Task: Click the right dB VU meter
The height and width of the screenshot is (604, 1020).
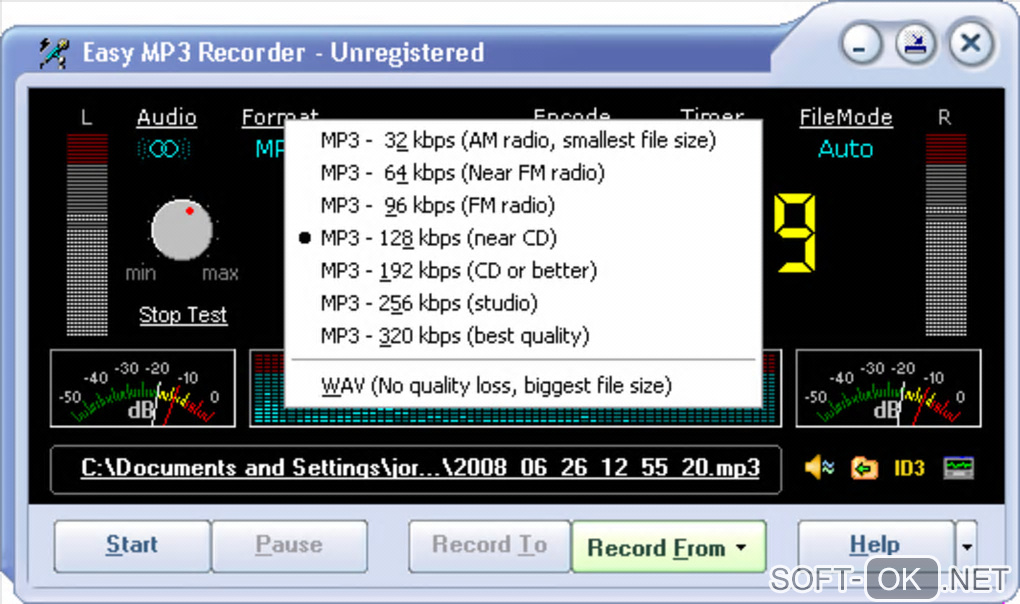Action: click(888, 388)
